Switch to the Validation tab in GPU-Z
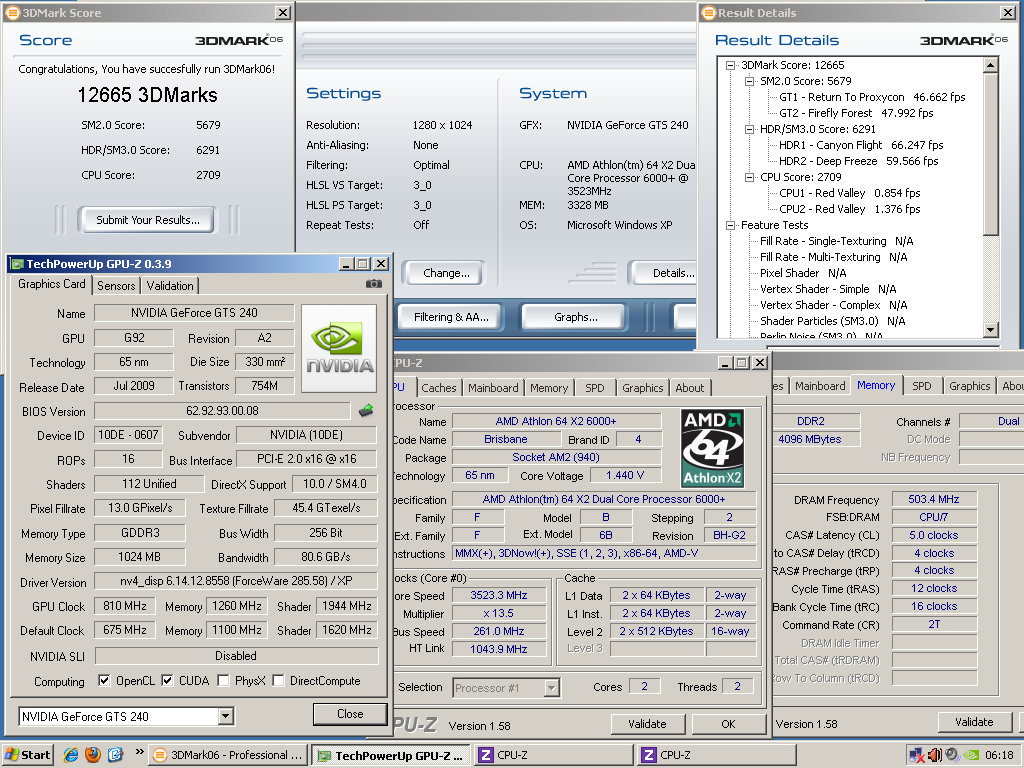Screen dimensions: 1024x768 (x=170, y=285)
